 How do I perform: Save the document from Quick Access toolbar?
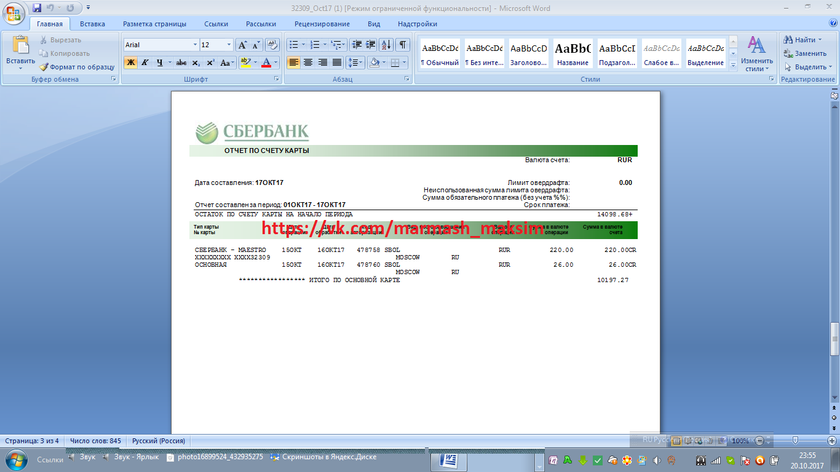36,8
